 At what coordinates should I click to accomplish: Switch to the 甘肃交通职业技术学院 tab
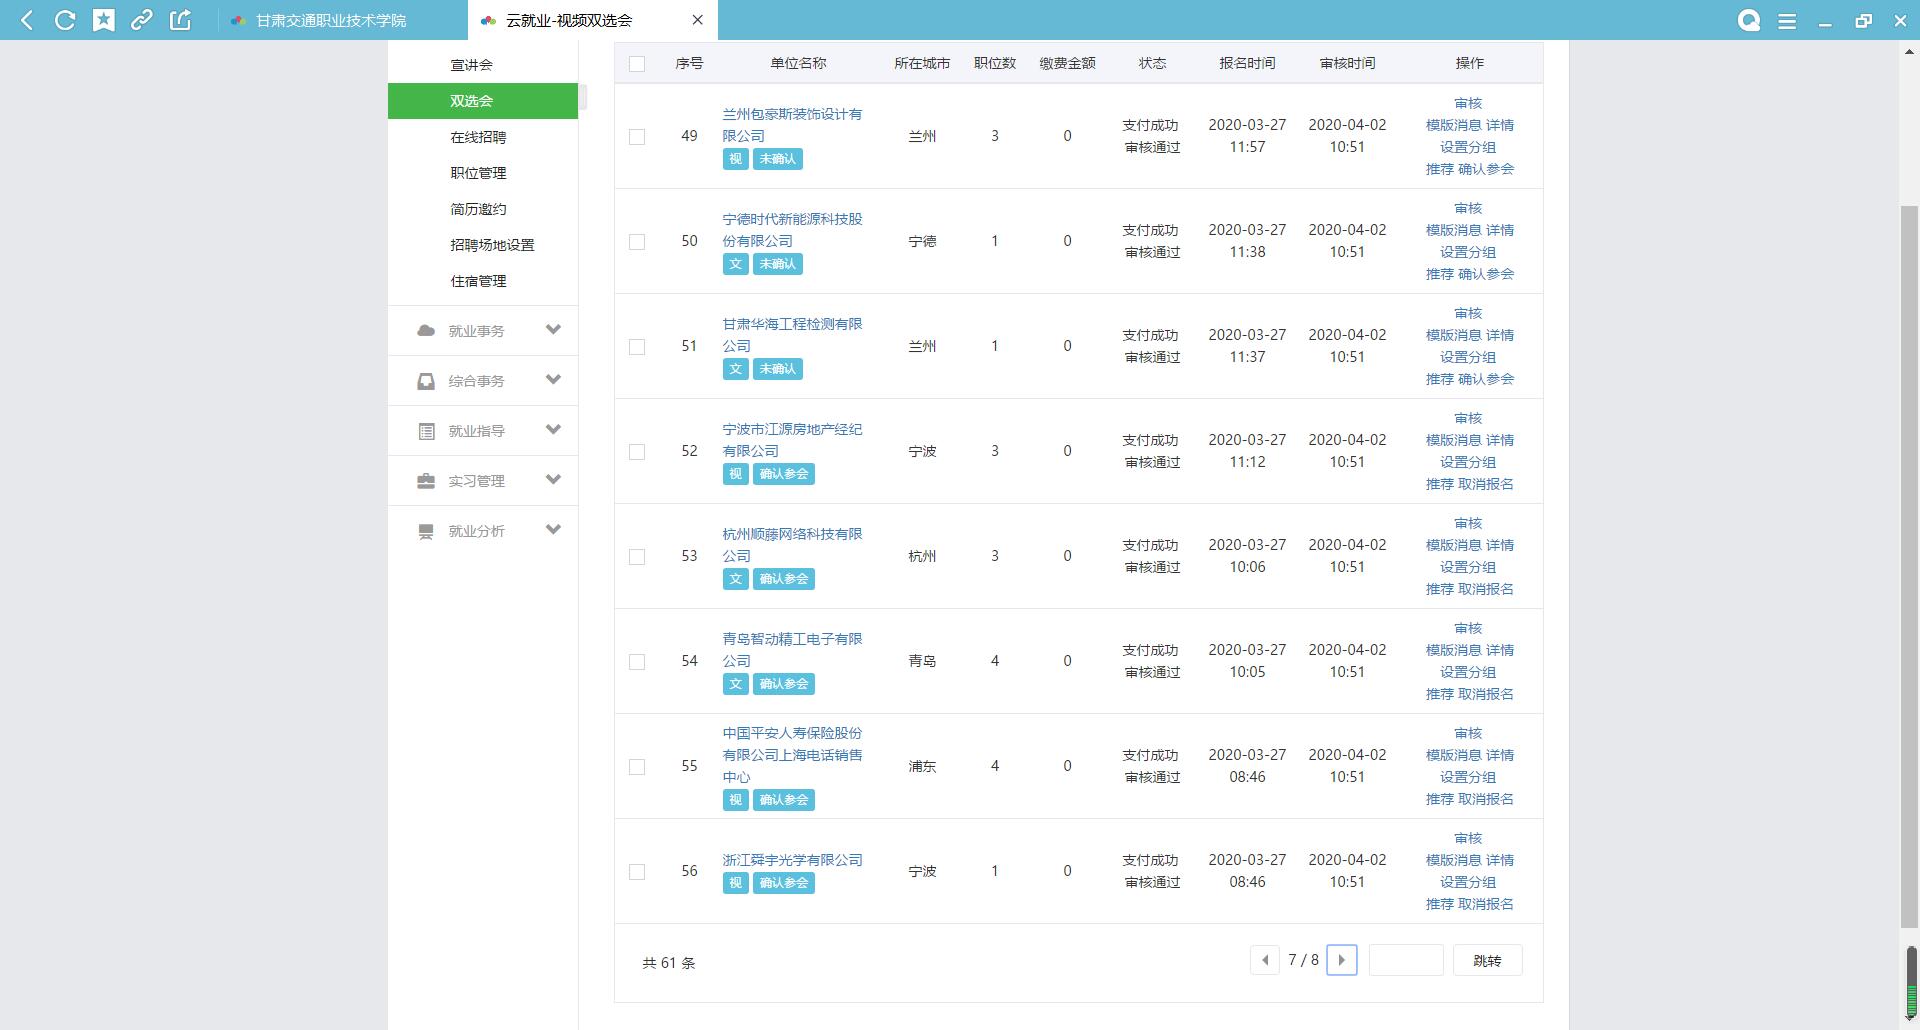[330, 20]
